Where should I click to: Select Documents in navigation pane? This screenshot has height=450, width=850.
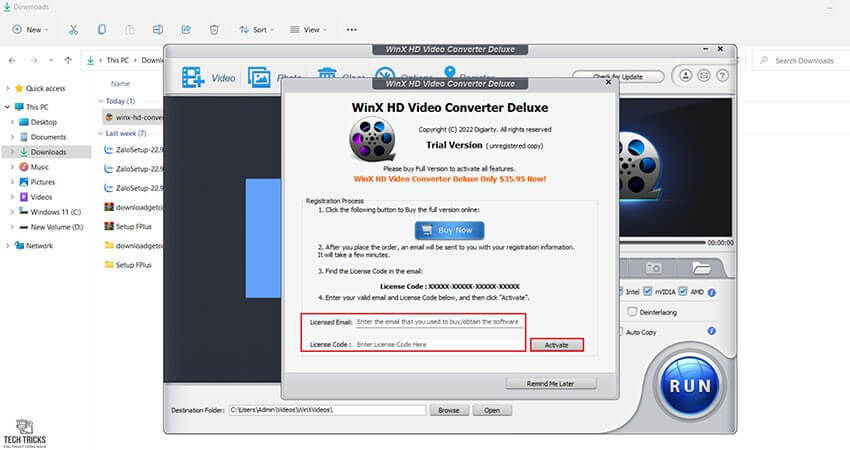click(48, 137)
